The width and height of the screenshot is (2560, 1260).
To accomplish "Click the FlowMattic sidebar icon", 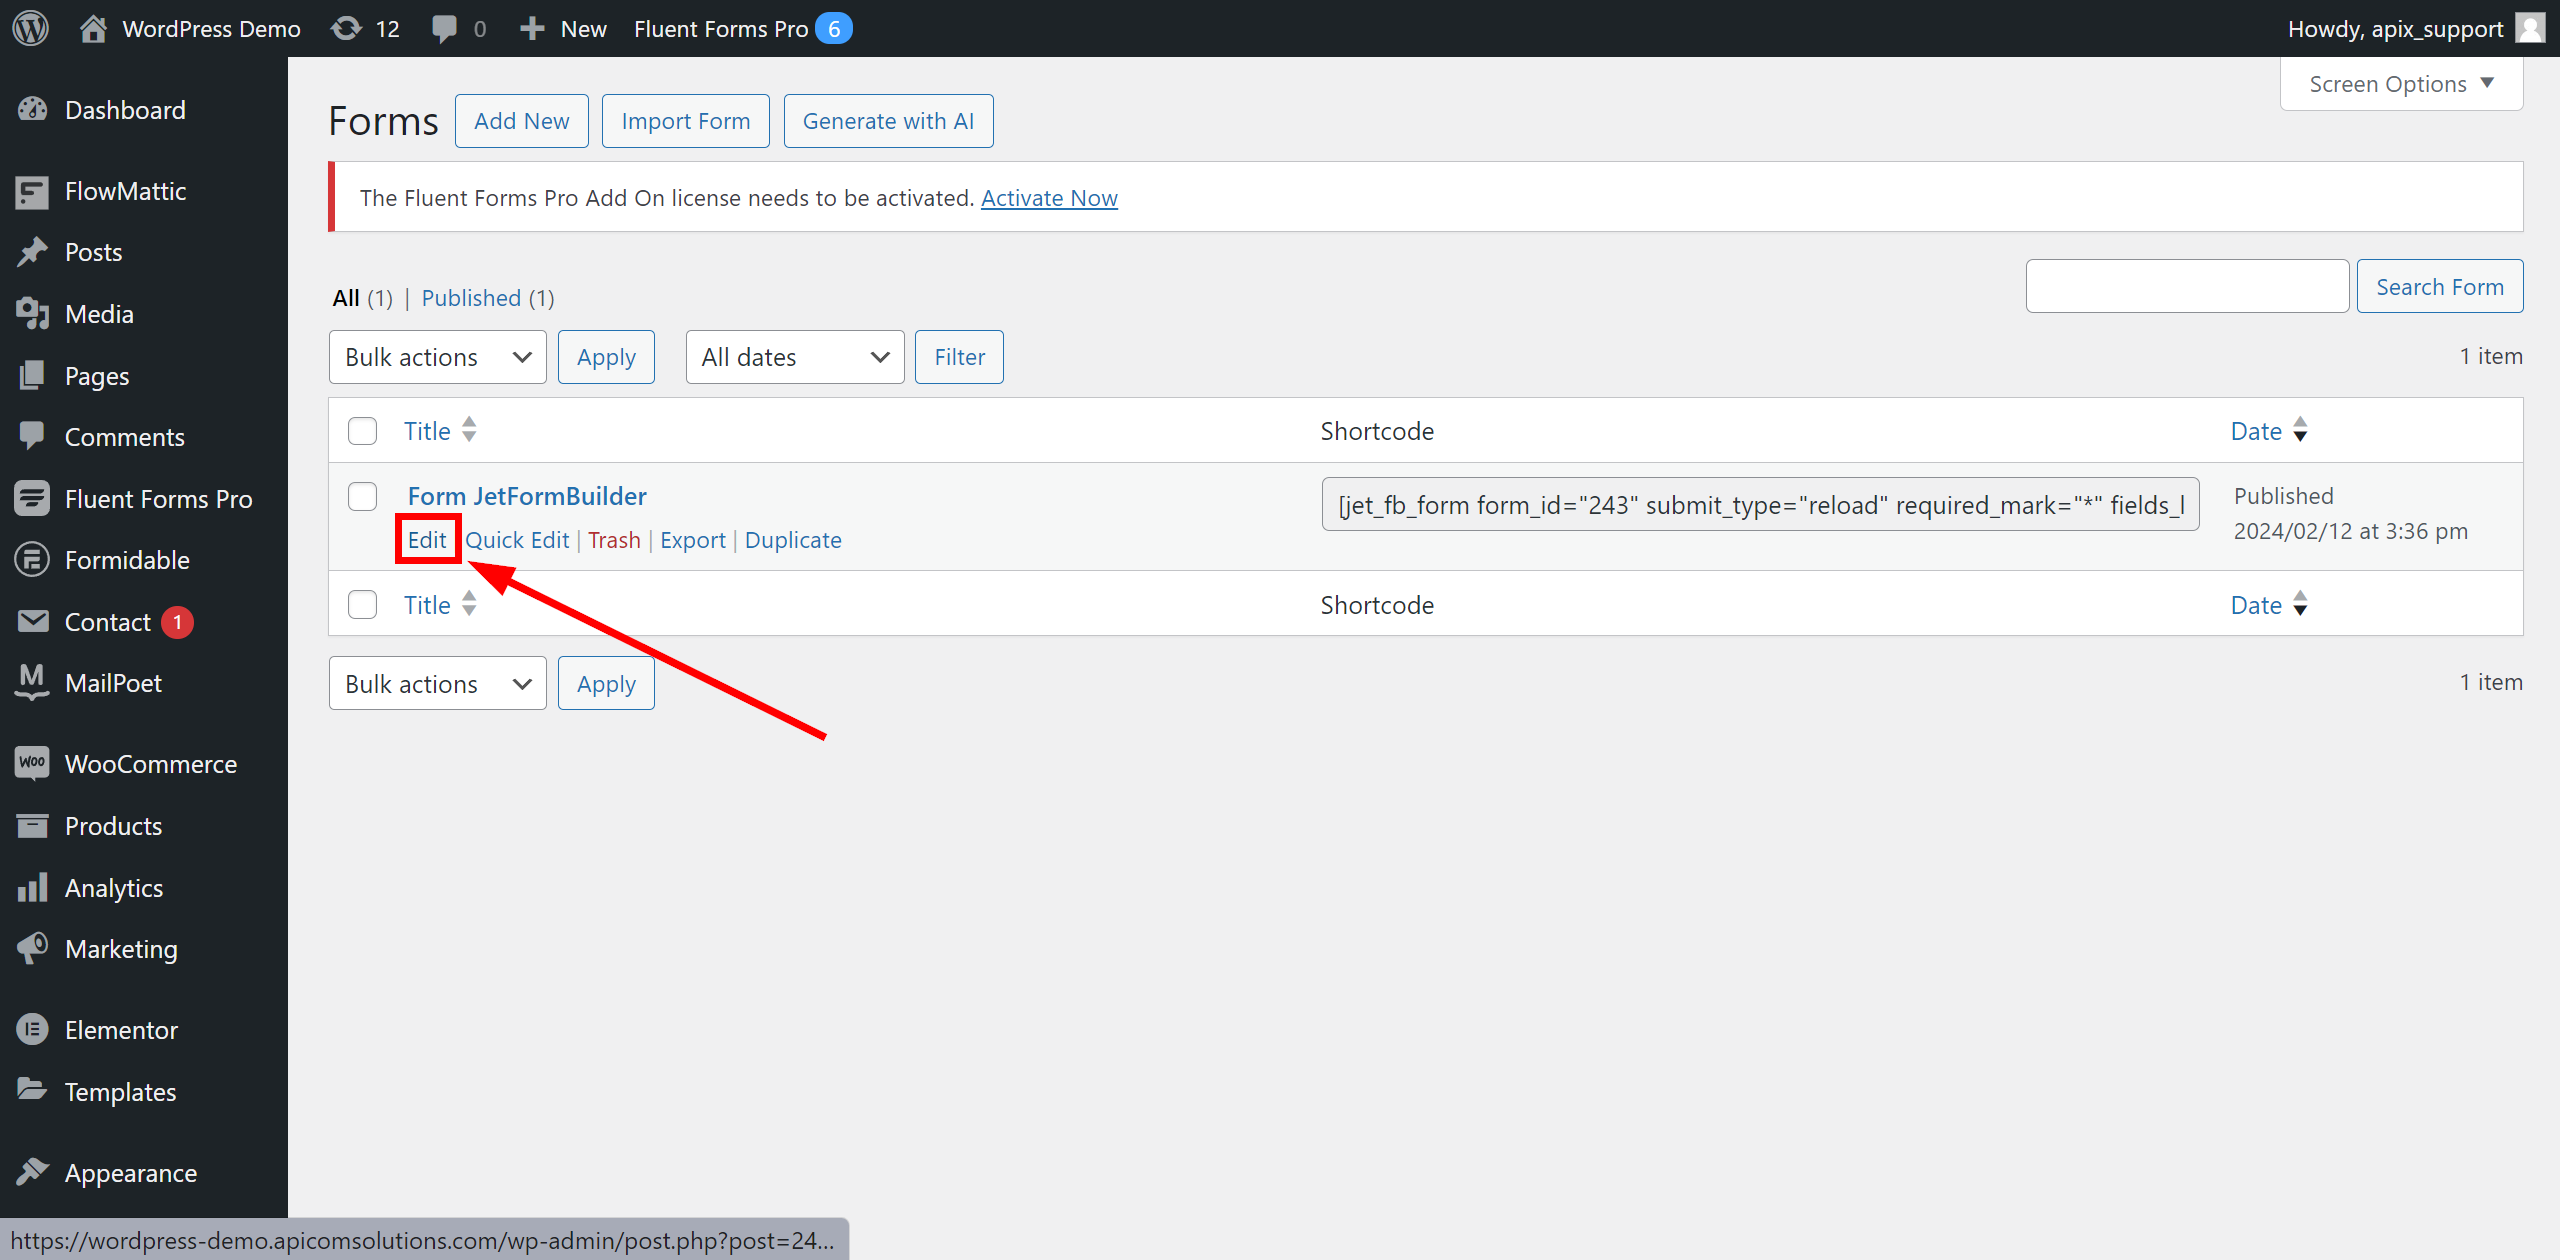I will (x=32, y=191).
